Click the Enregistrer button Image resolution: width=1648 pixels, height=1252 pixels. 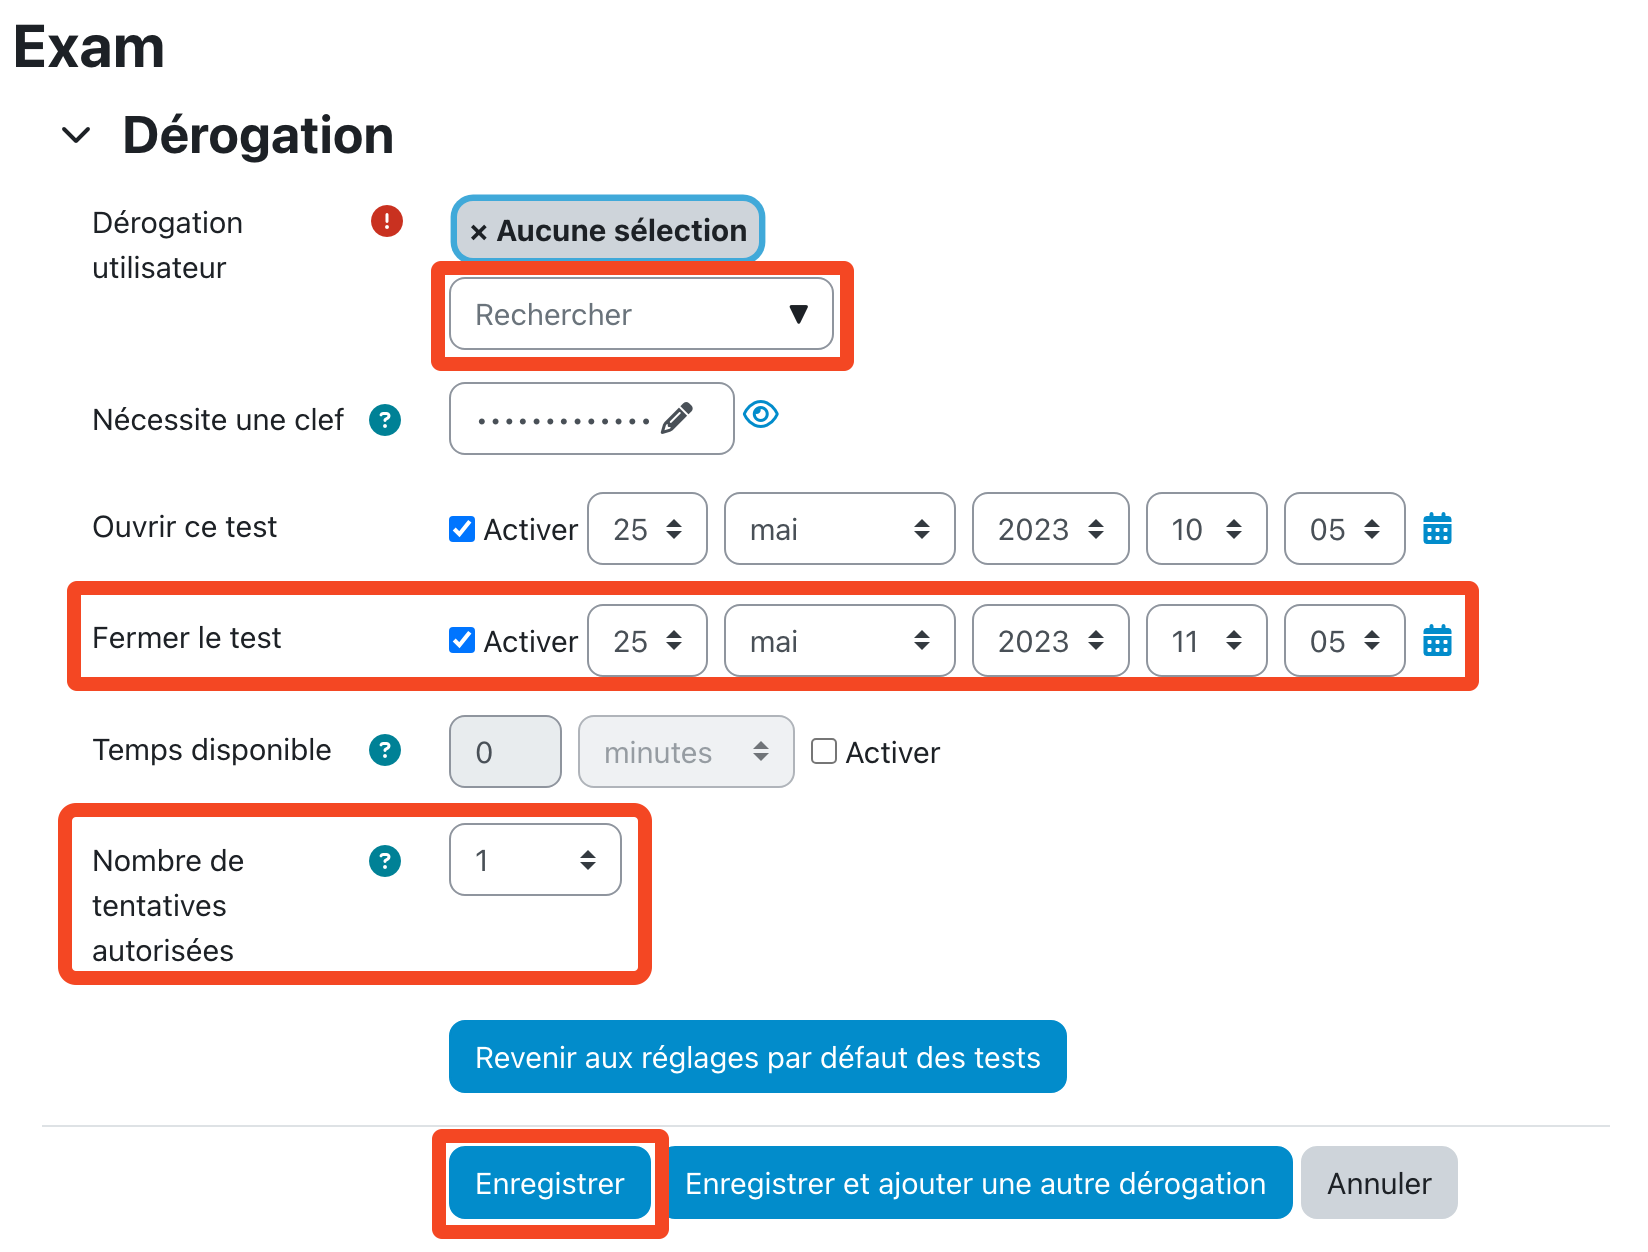pyautogui.click(x=549, y=1183)
